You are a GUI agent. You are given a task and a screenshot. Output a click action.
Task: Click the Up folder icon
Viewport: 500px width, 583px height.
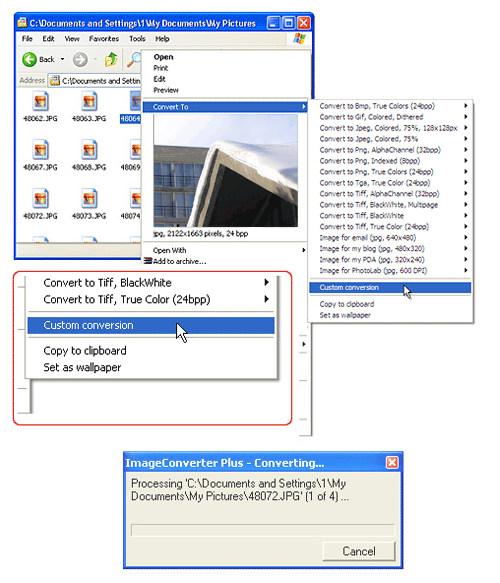(x=111, y=59)
